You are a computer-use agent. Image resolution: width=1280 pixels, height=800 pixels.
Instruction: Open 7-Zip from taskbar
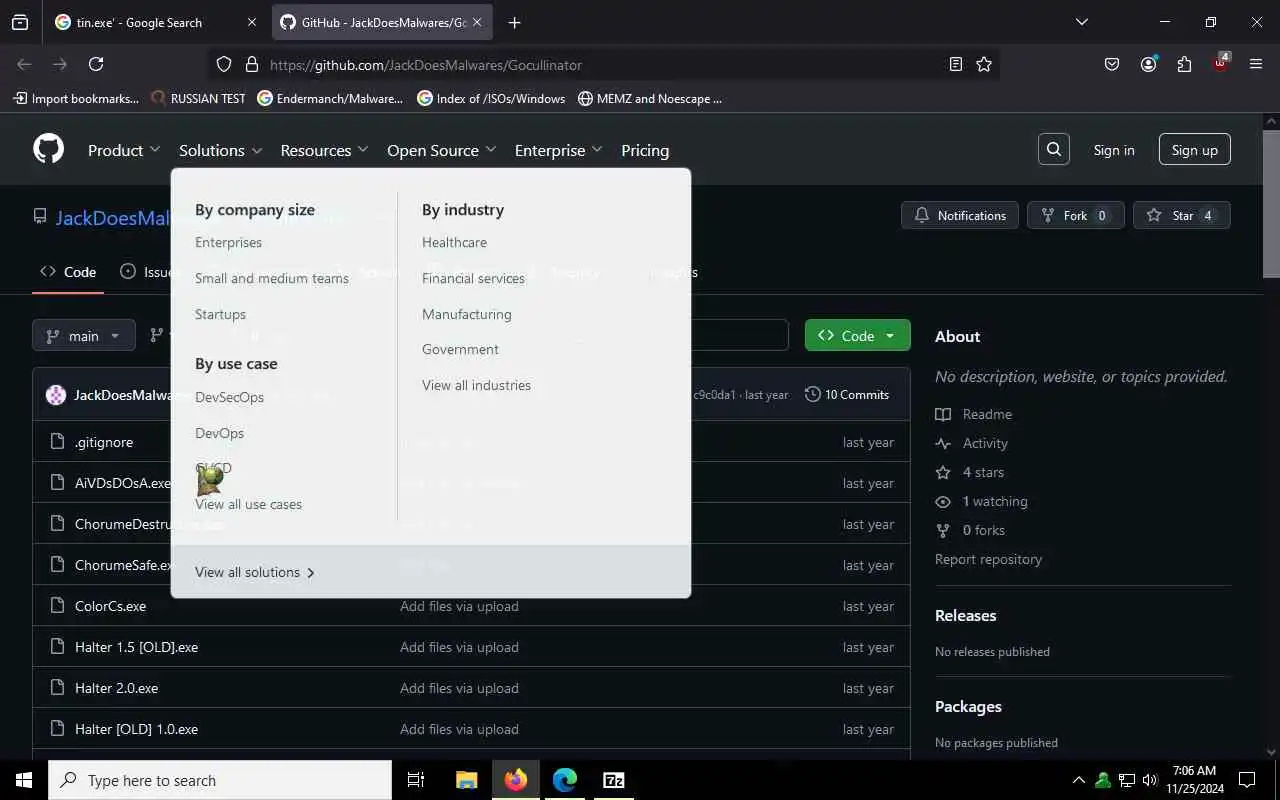point(614,780)
